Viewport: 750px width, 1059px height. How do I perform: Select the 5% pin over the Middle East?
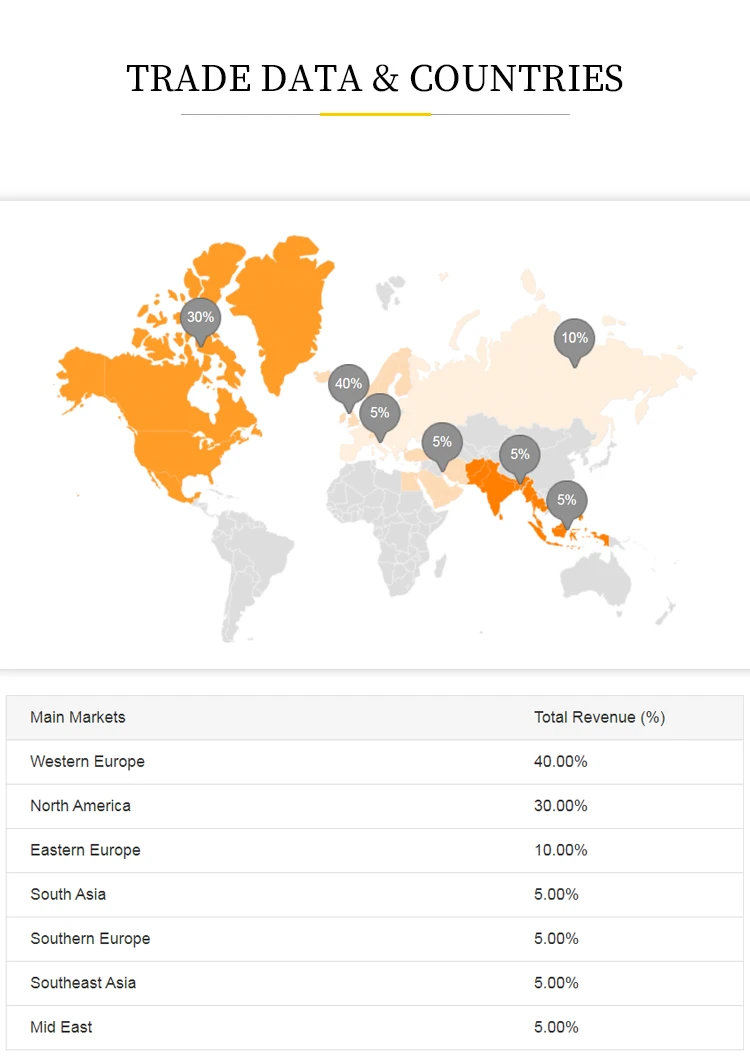(442, 443)
